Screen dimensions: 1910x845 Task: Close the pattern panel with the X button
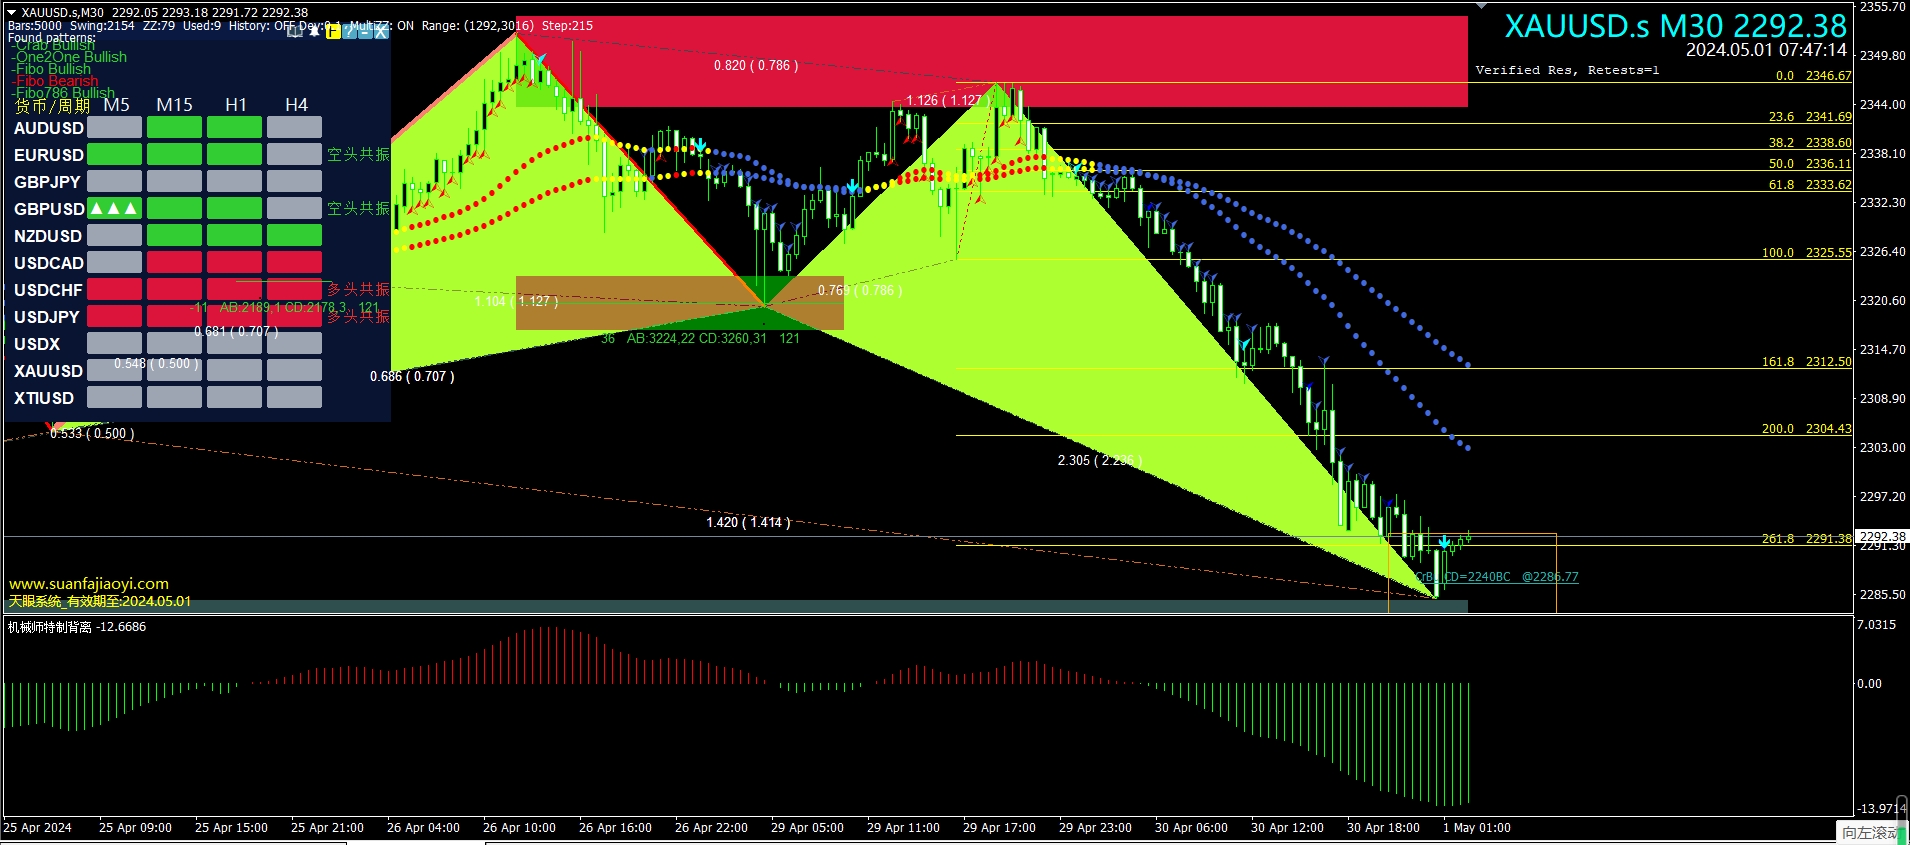point(381,31)
